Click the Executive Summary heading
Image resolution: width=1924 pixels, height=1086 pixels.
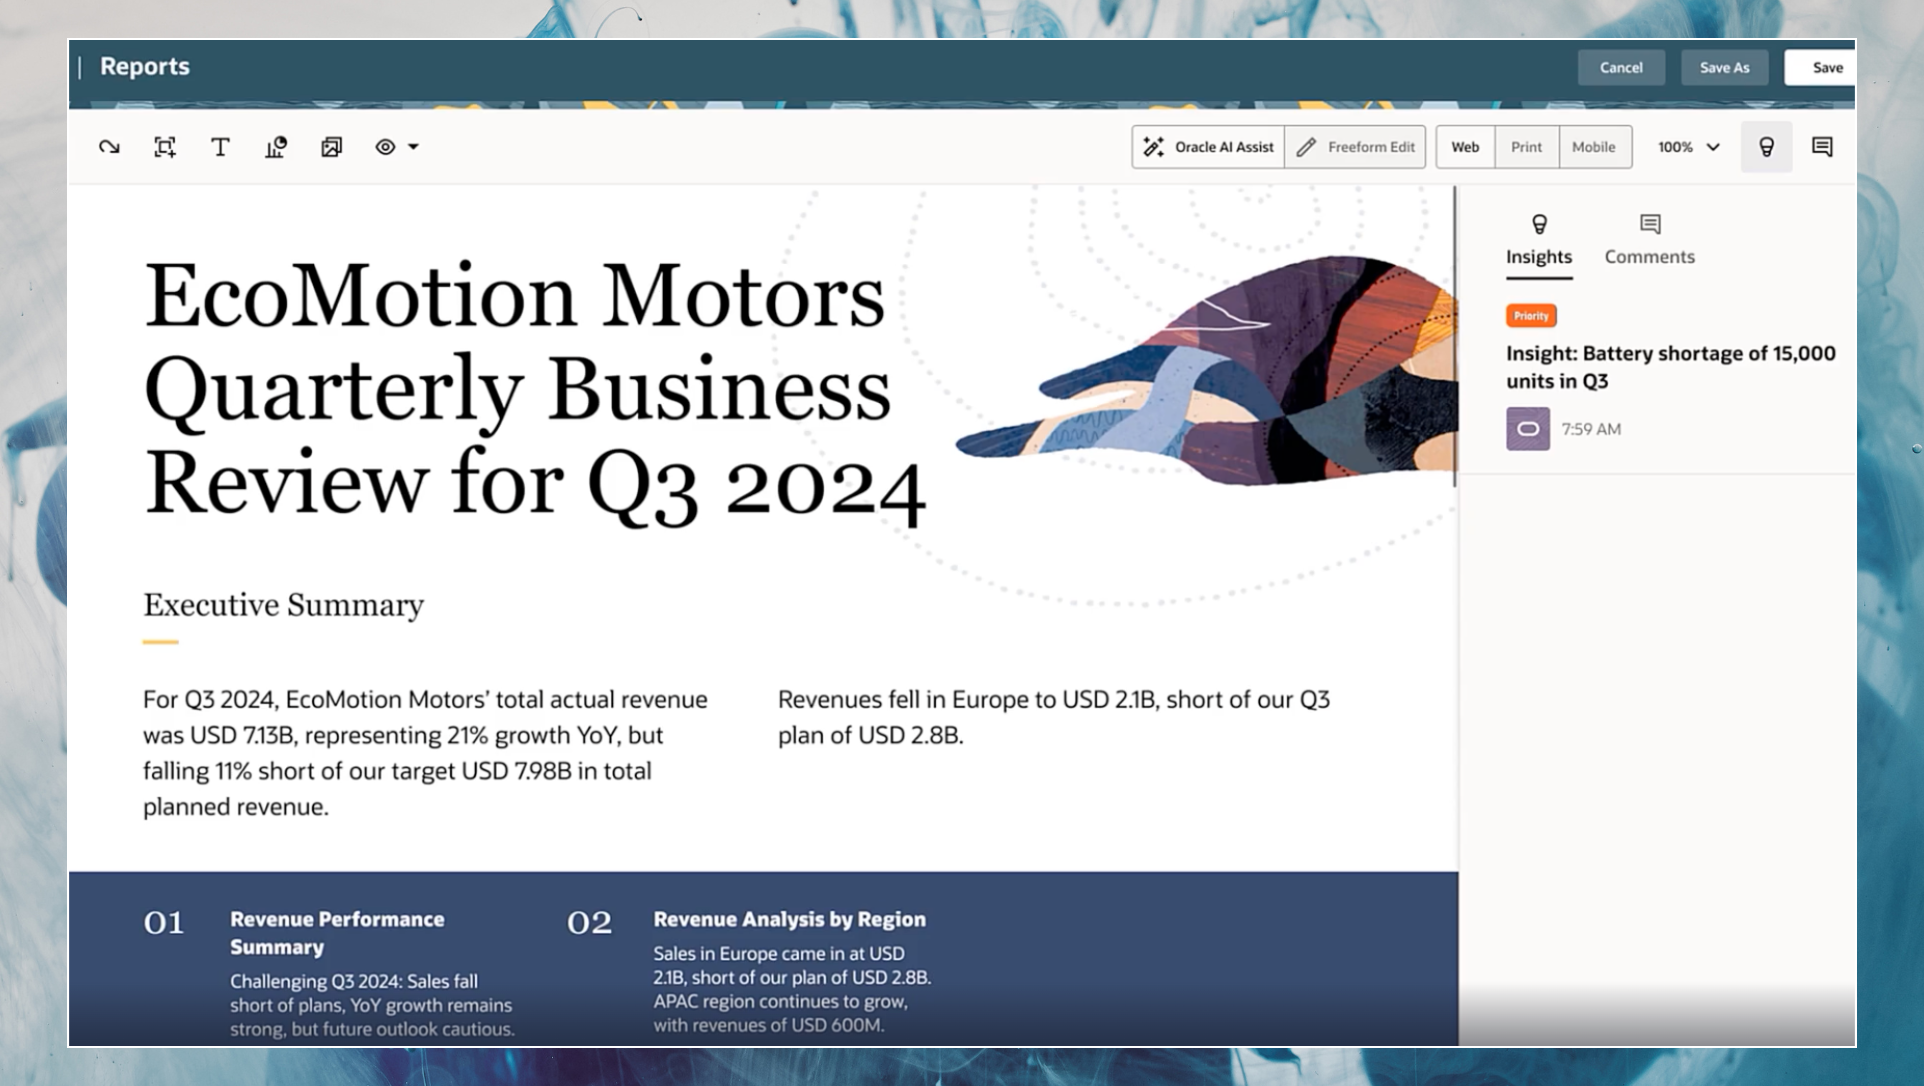[283, 605]
